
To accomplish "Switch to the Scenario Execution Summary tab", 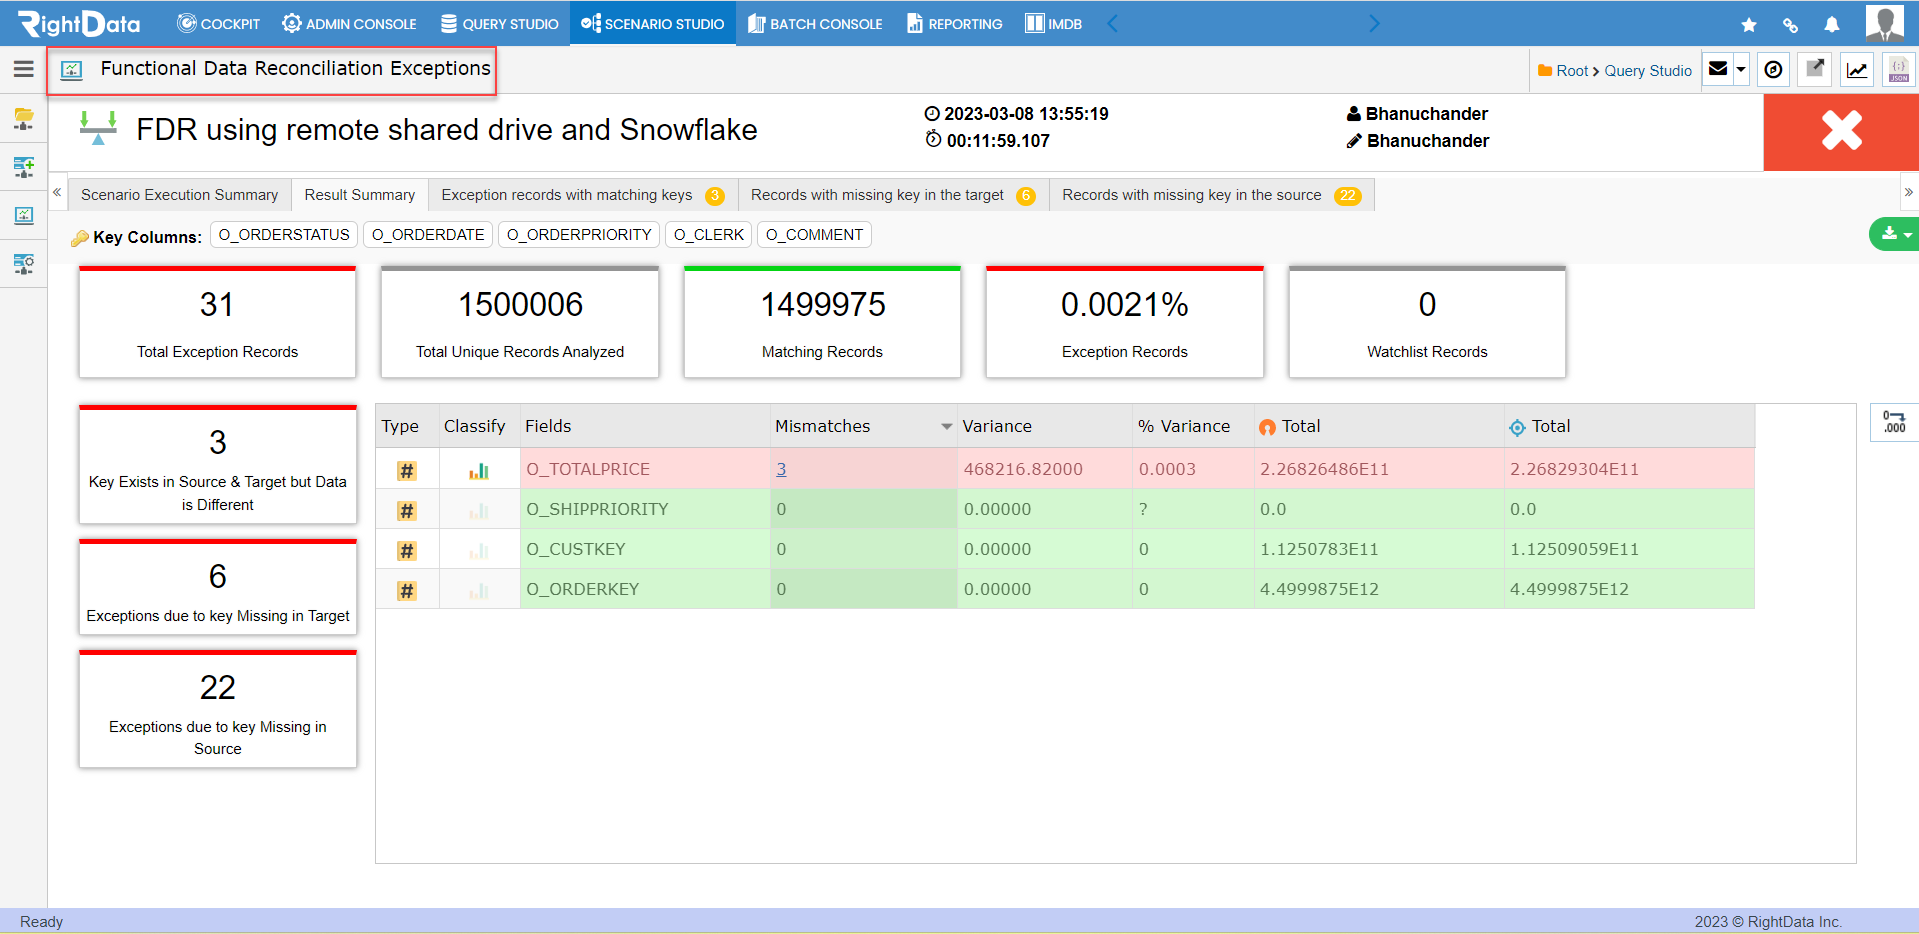I will (179, 195).
